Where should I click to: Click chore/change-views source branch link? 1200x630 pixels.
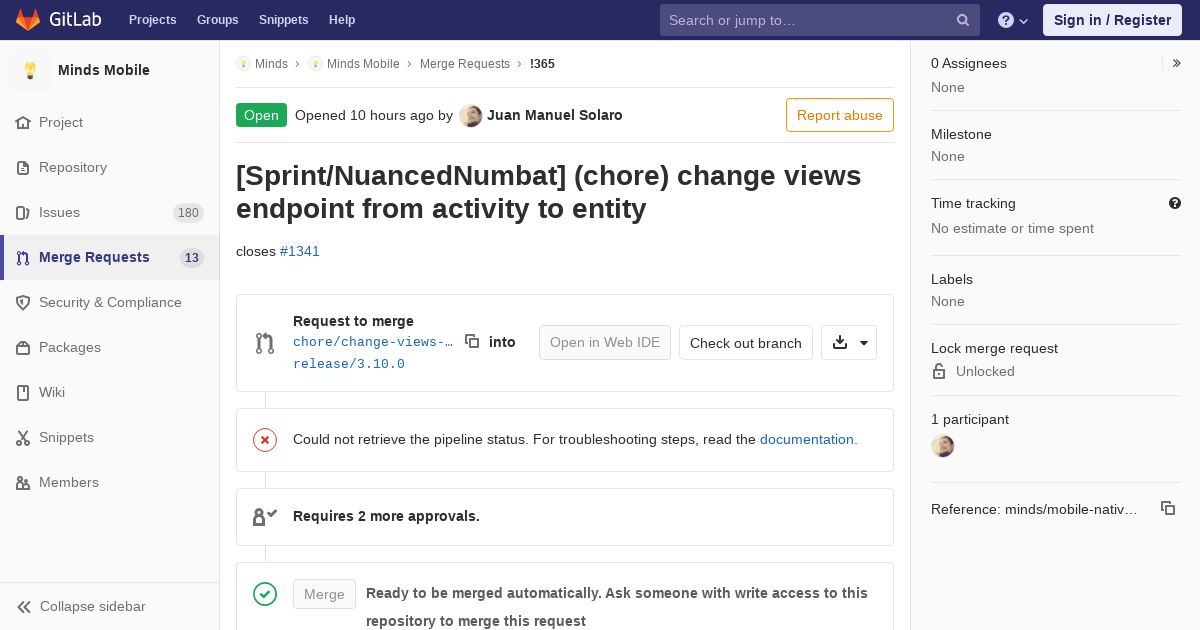[373, 342]
